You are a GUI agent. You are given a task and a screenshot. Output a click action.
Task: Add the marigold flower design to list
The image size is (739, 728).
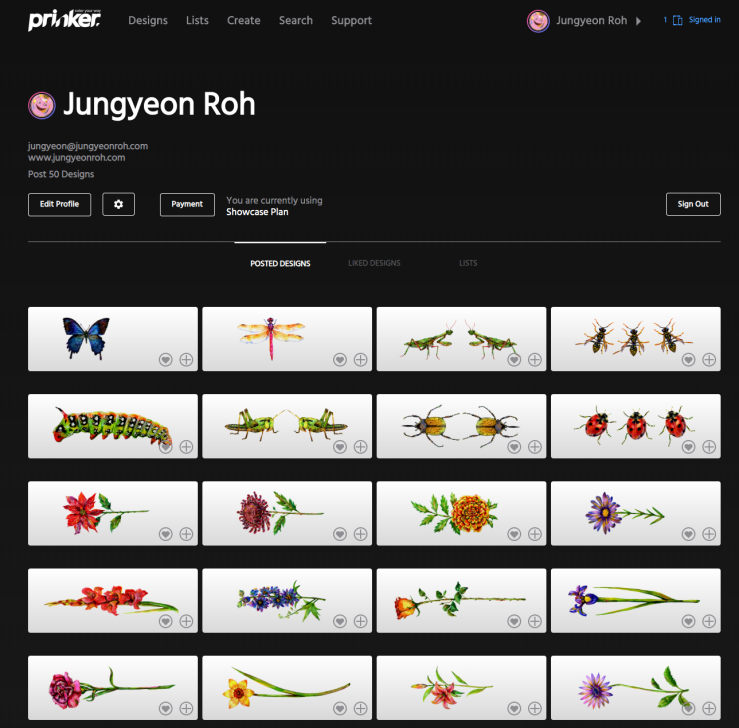click(534, 534)
